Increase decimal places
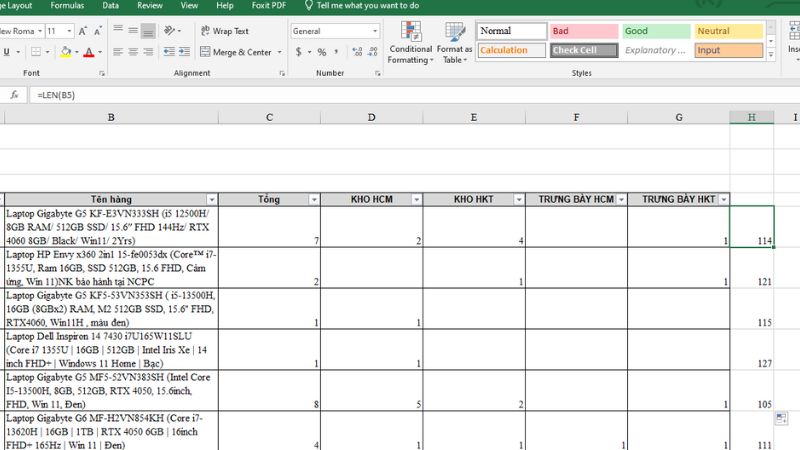 pos(357,52)
